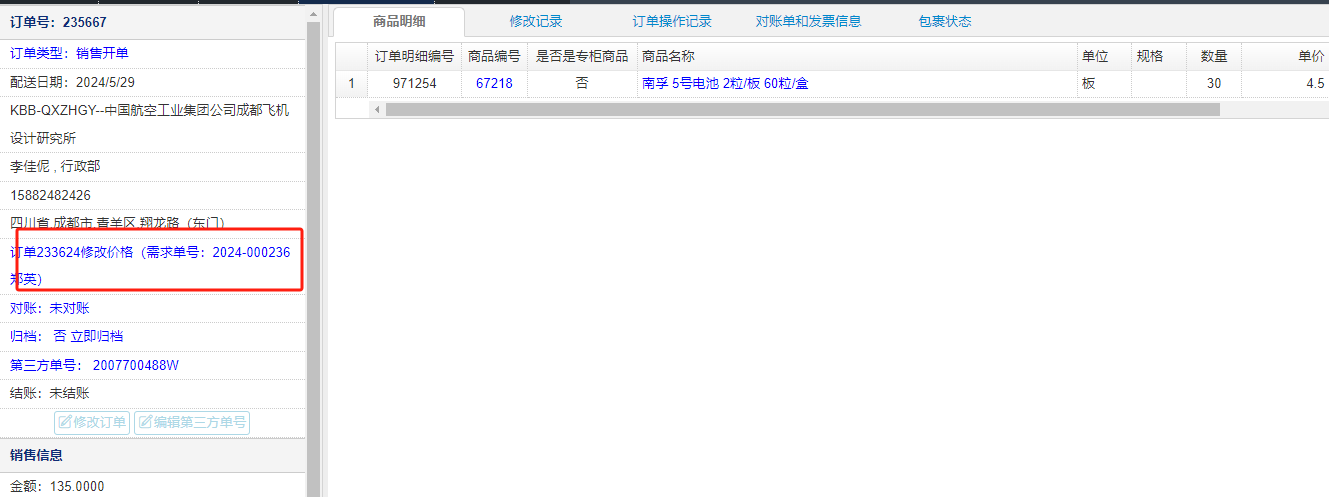Screen dimensions: 1329x497
Task: Click the 结账: 未结账 status line
Action: [50, 394]
